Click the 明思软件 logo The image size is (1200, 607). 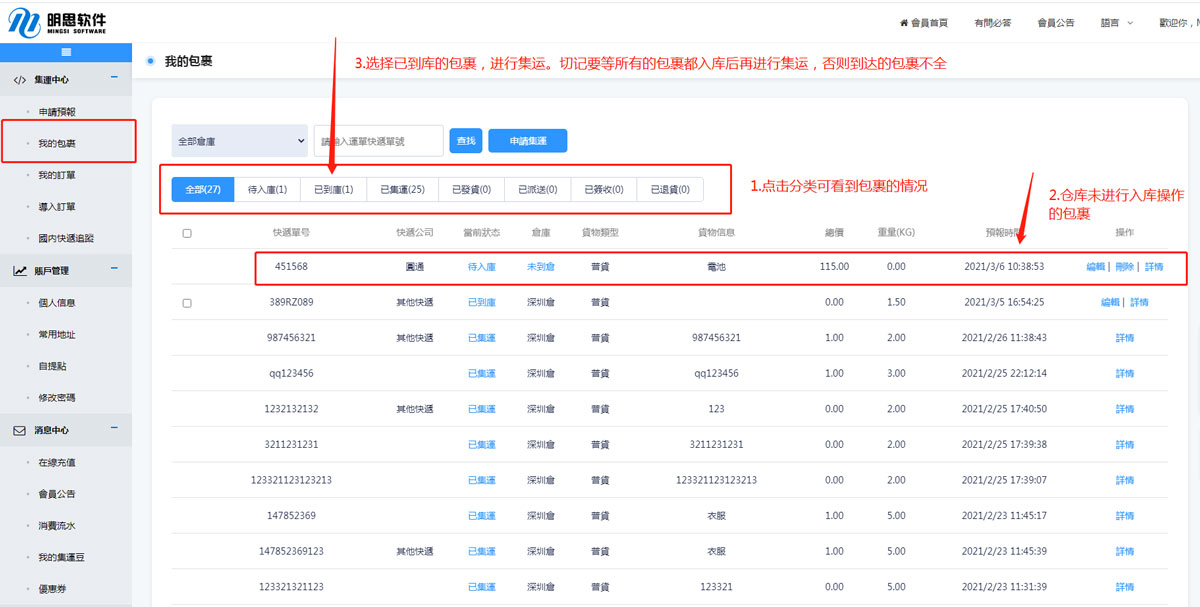tap(56, 22)
